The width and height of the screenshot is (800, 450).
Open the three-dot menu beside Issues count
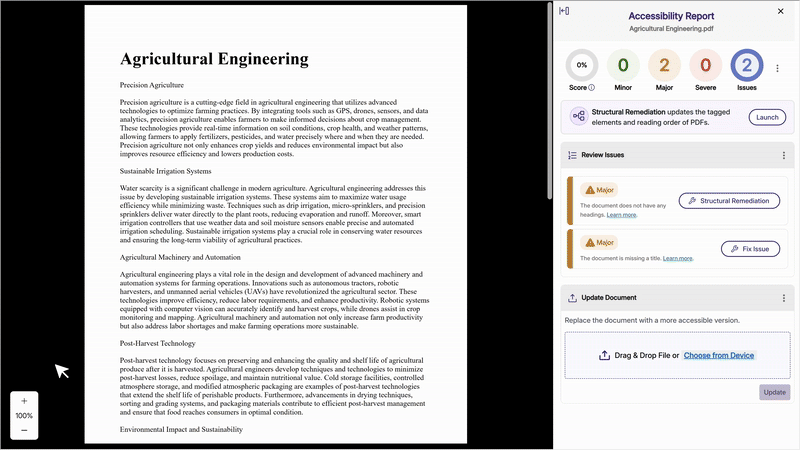click(778, 69)
